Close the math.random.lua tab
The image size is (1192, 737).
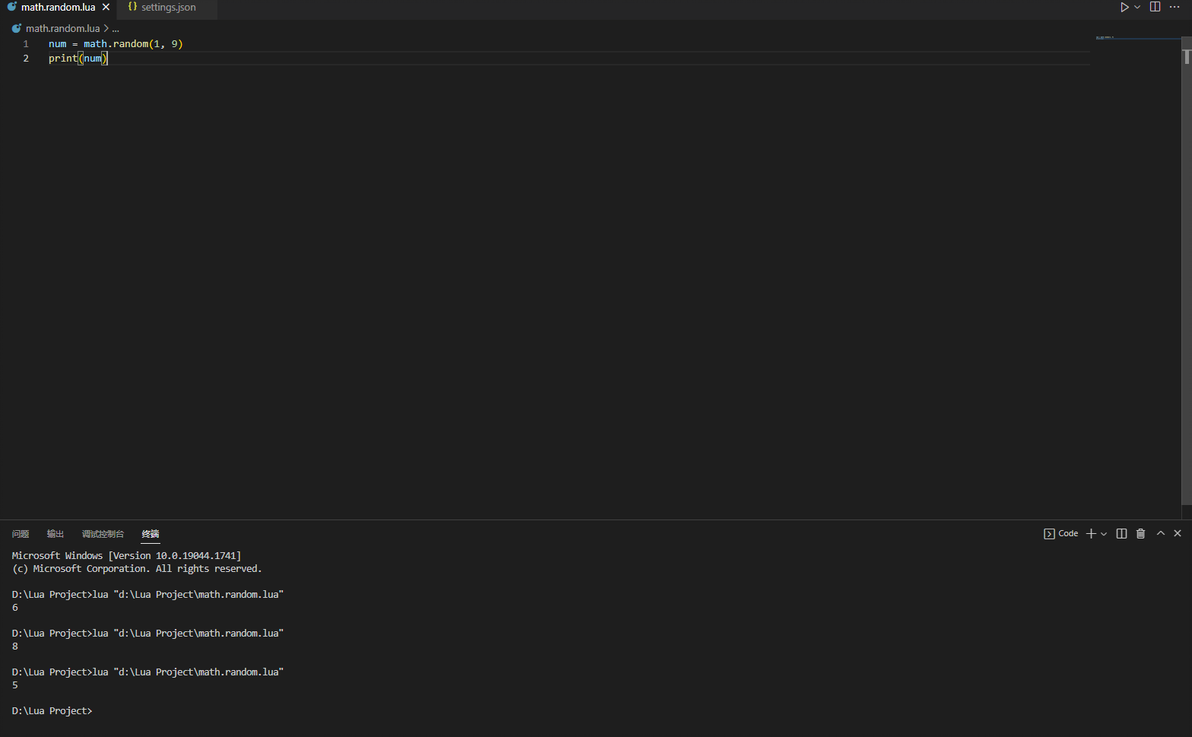[106, 7]
